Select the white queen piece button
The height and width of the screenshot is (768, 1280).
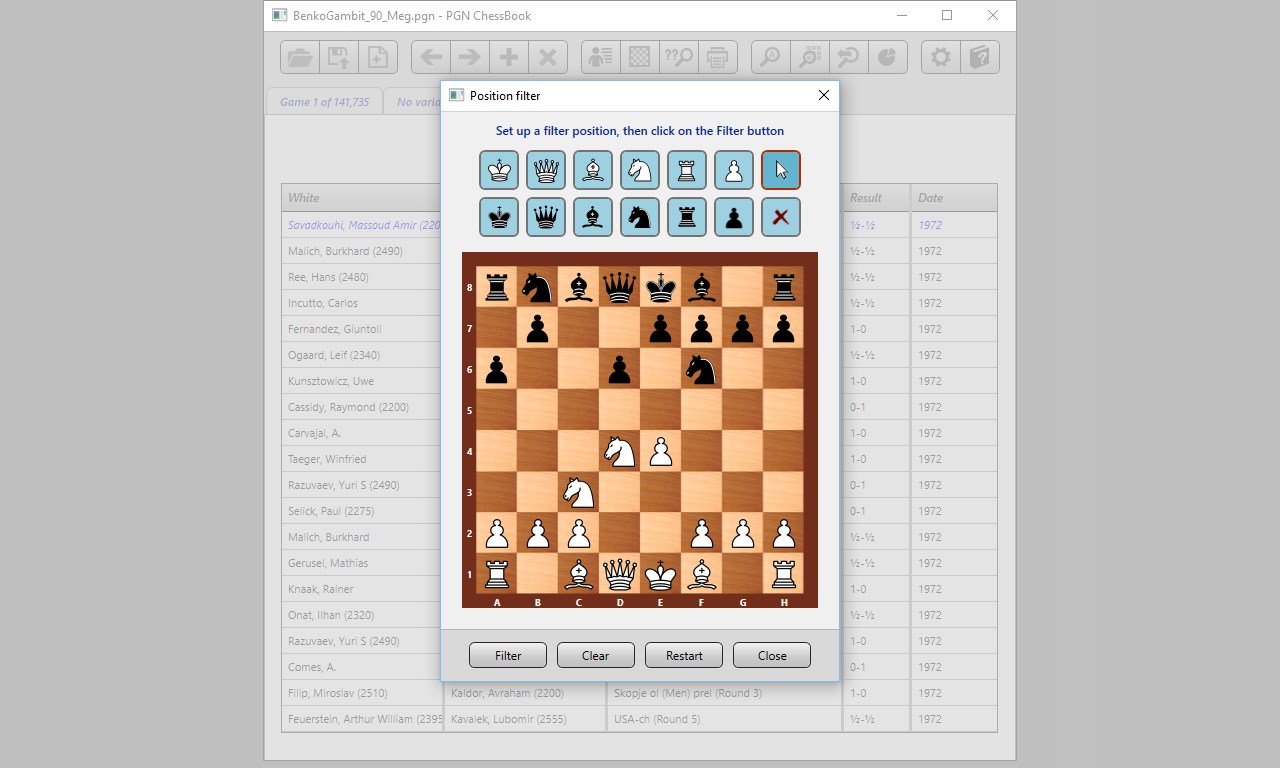click(545, 170)
